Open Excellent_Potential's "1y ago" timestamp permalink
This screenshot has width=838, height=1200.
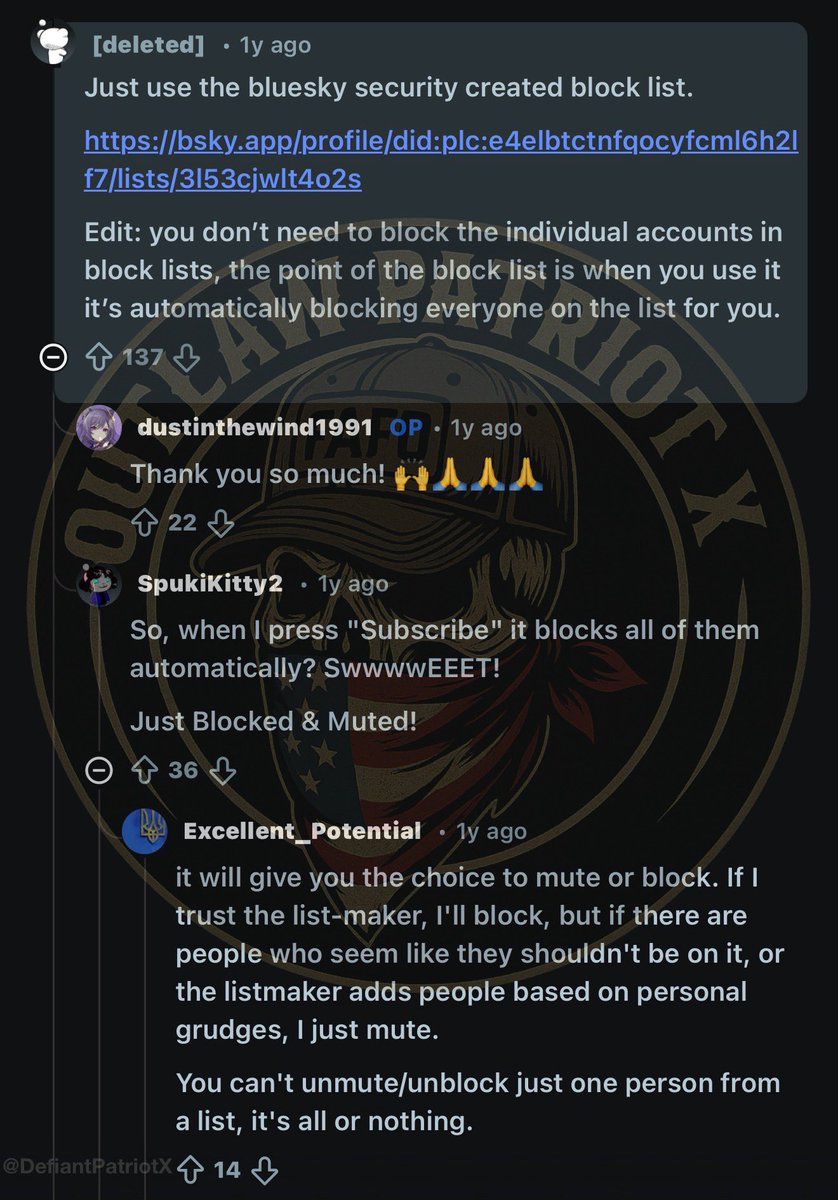[x=491, y=831]
